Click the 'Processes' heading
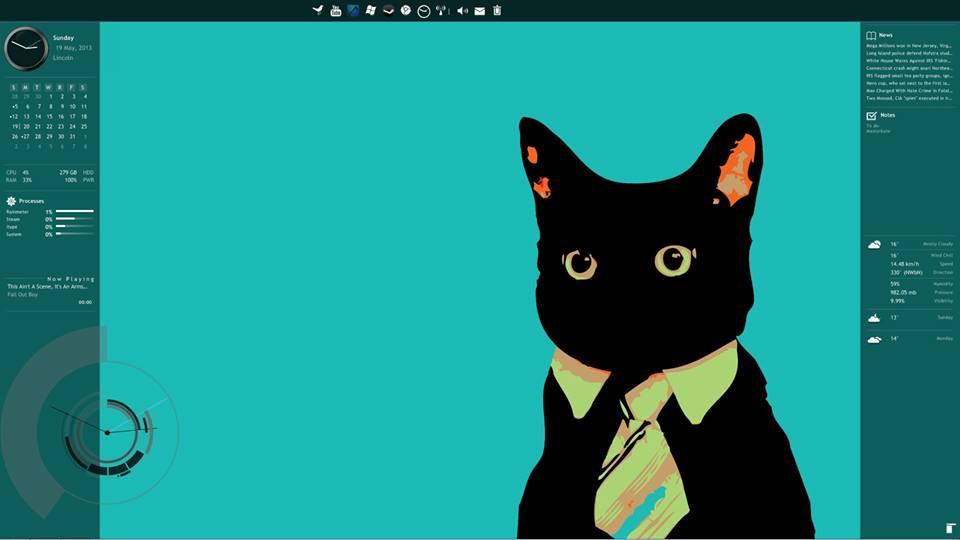Viewport: 960px width, 540px height. point(31,201)
